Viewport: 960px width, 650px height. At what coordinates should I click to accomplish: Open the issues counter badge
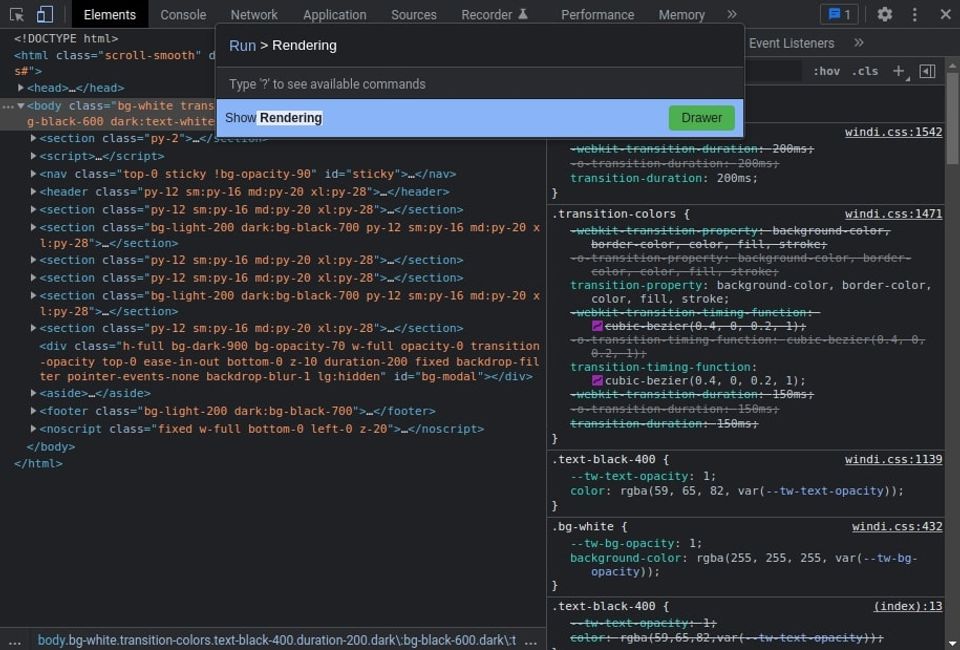coord(839,15)
